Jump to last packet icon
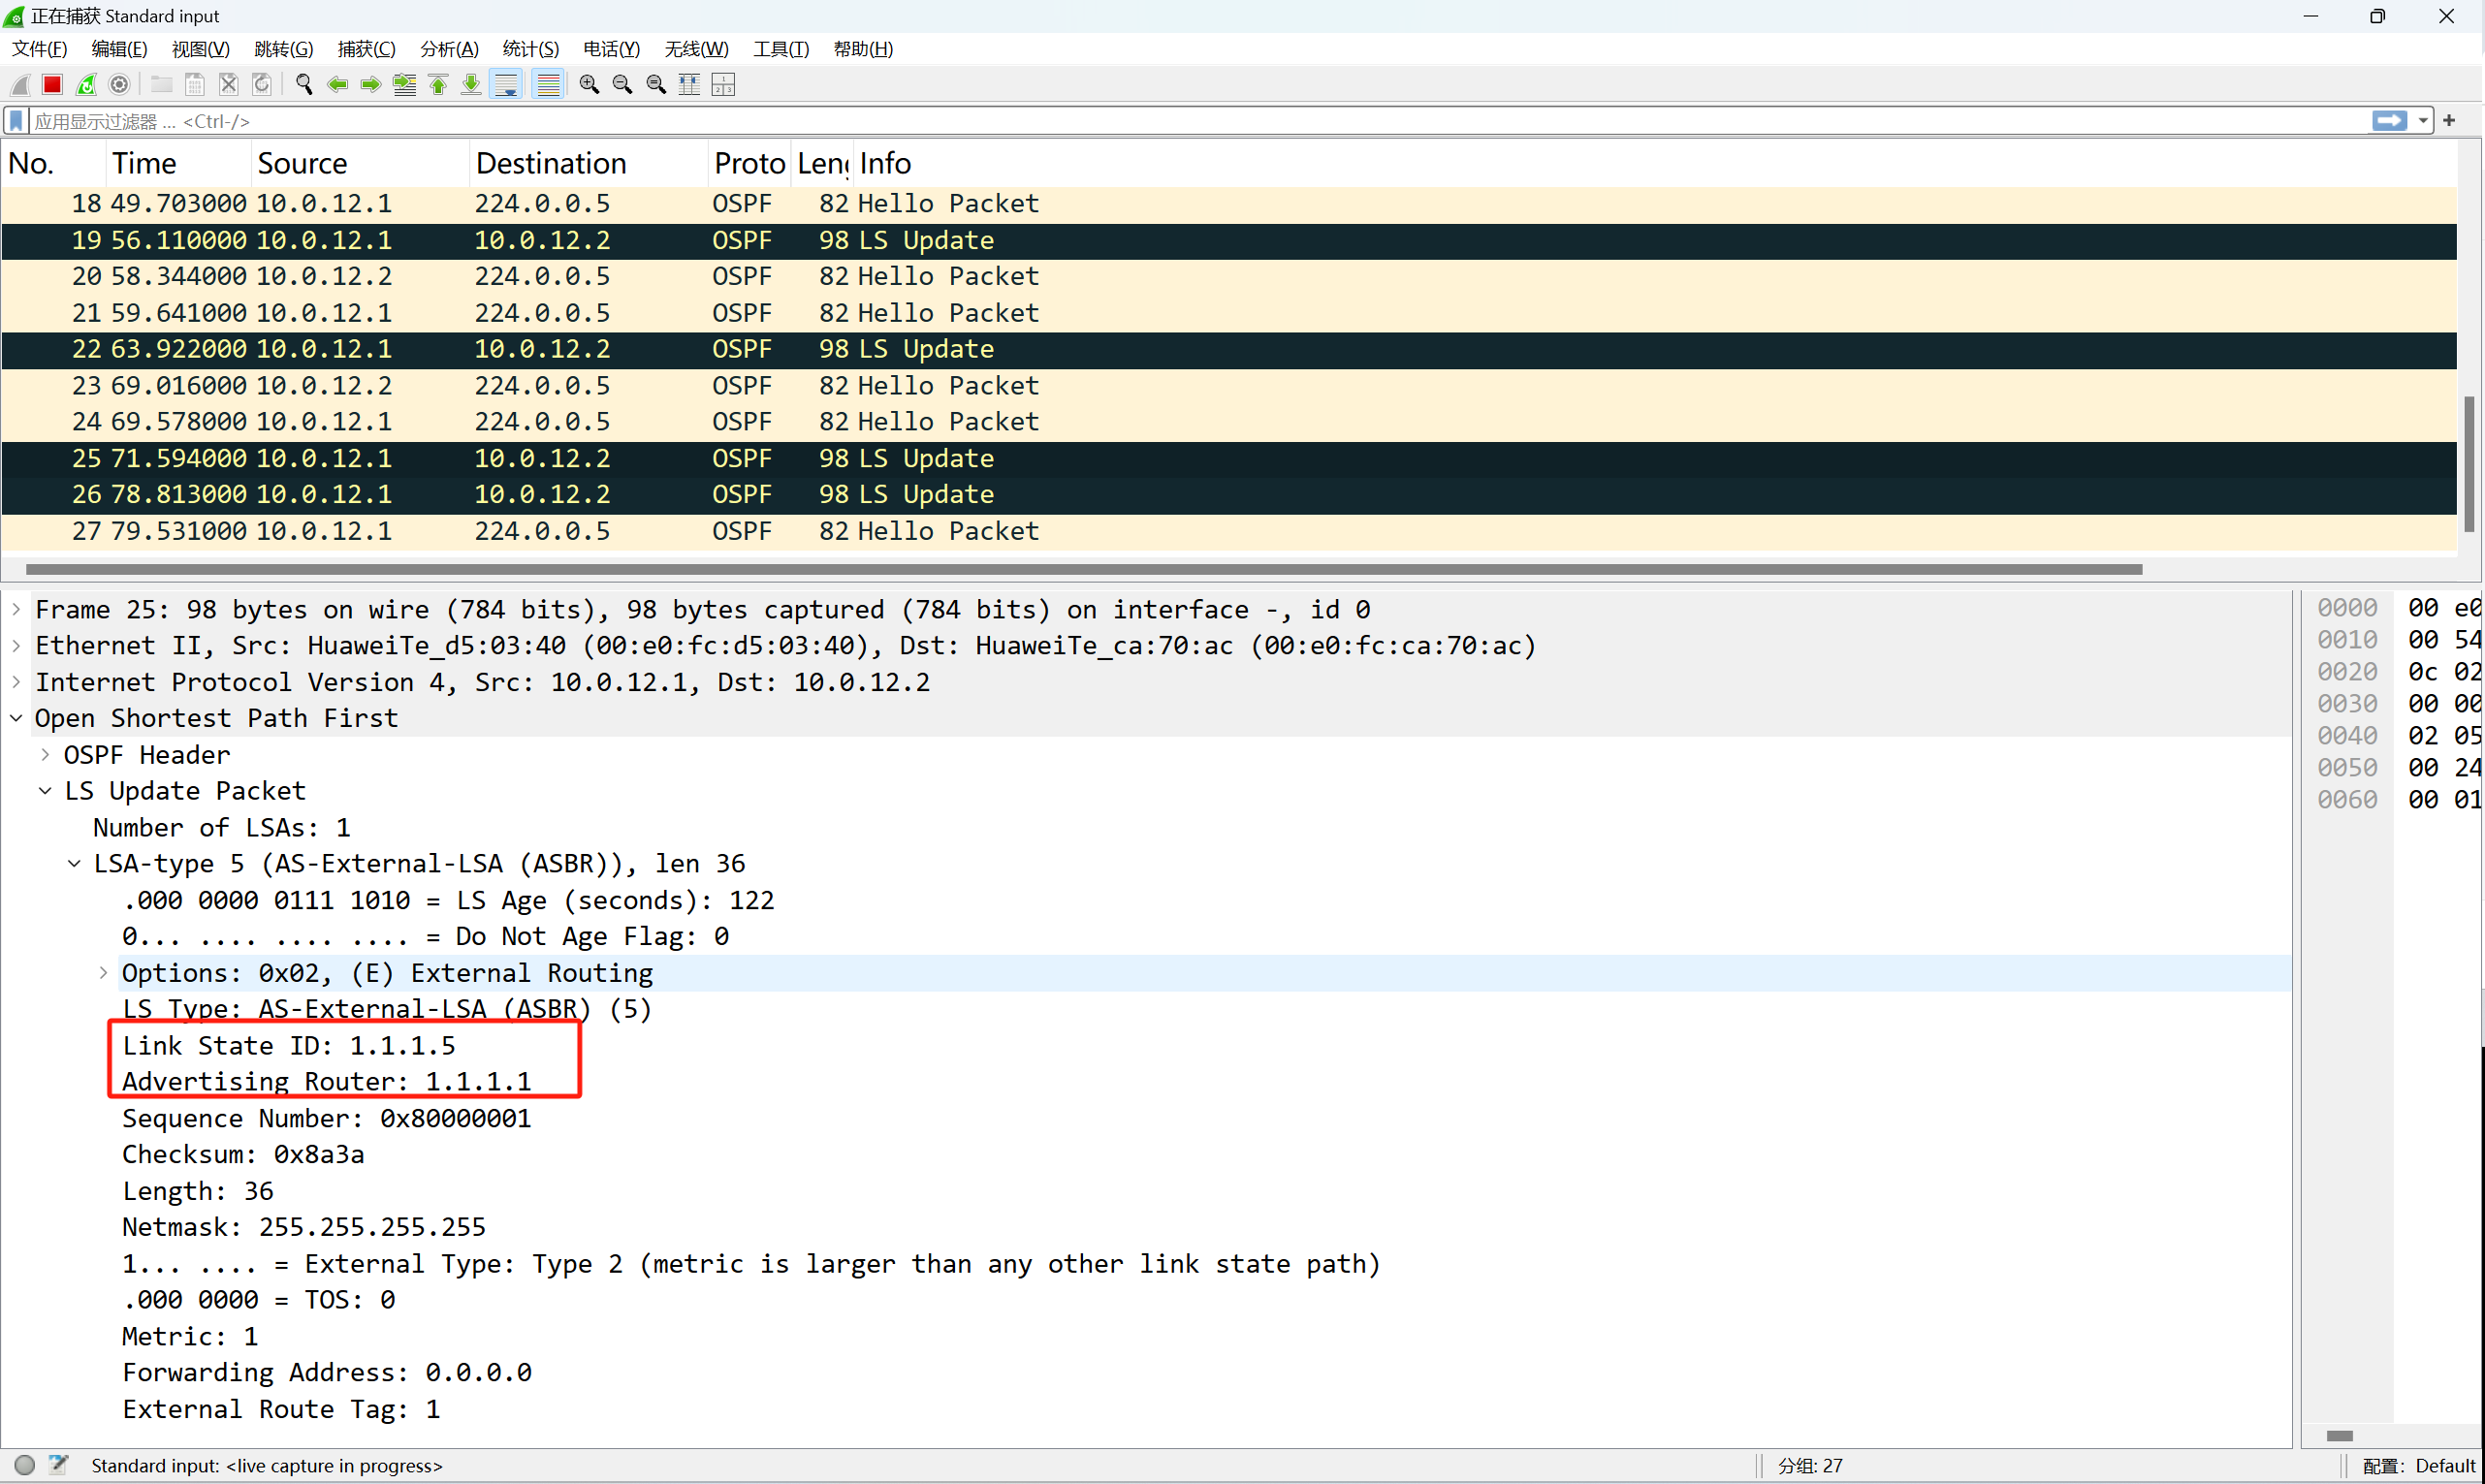 point(471,85)
